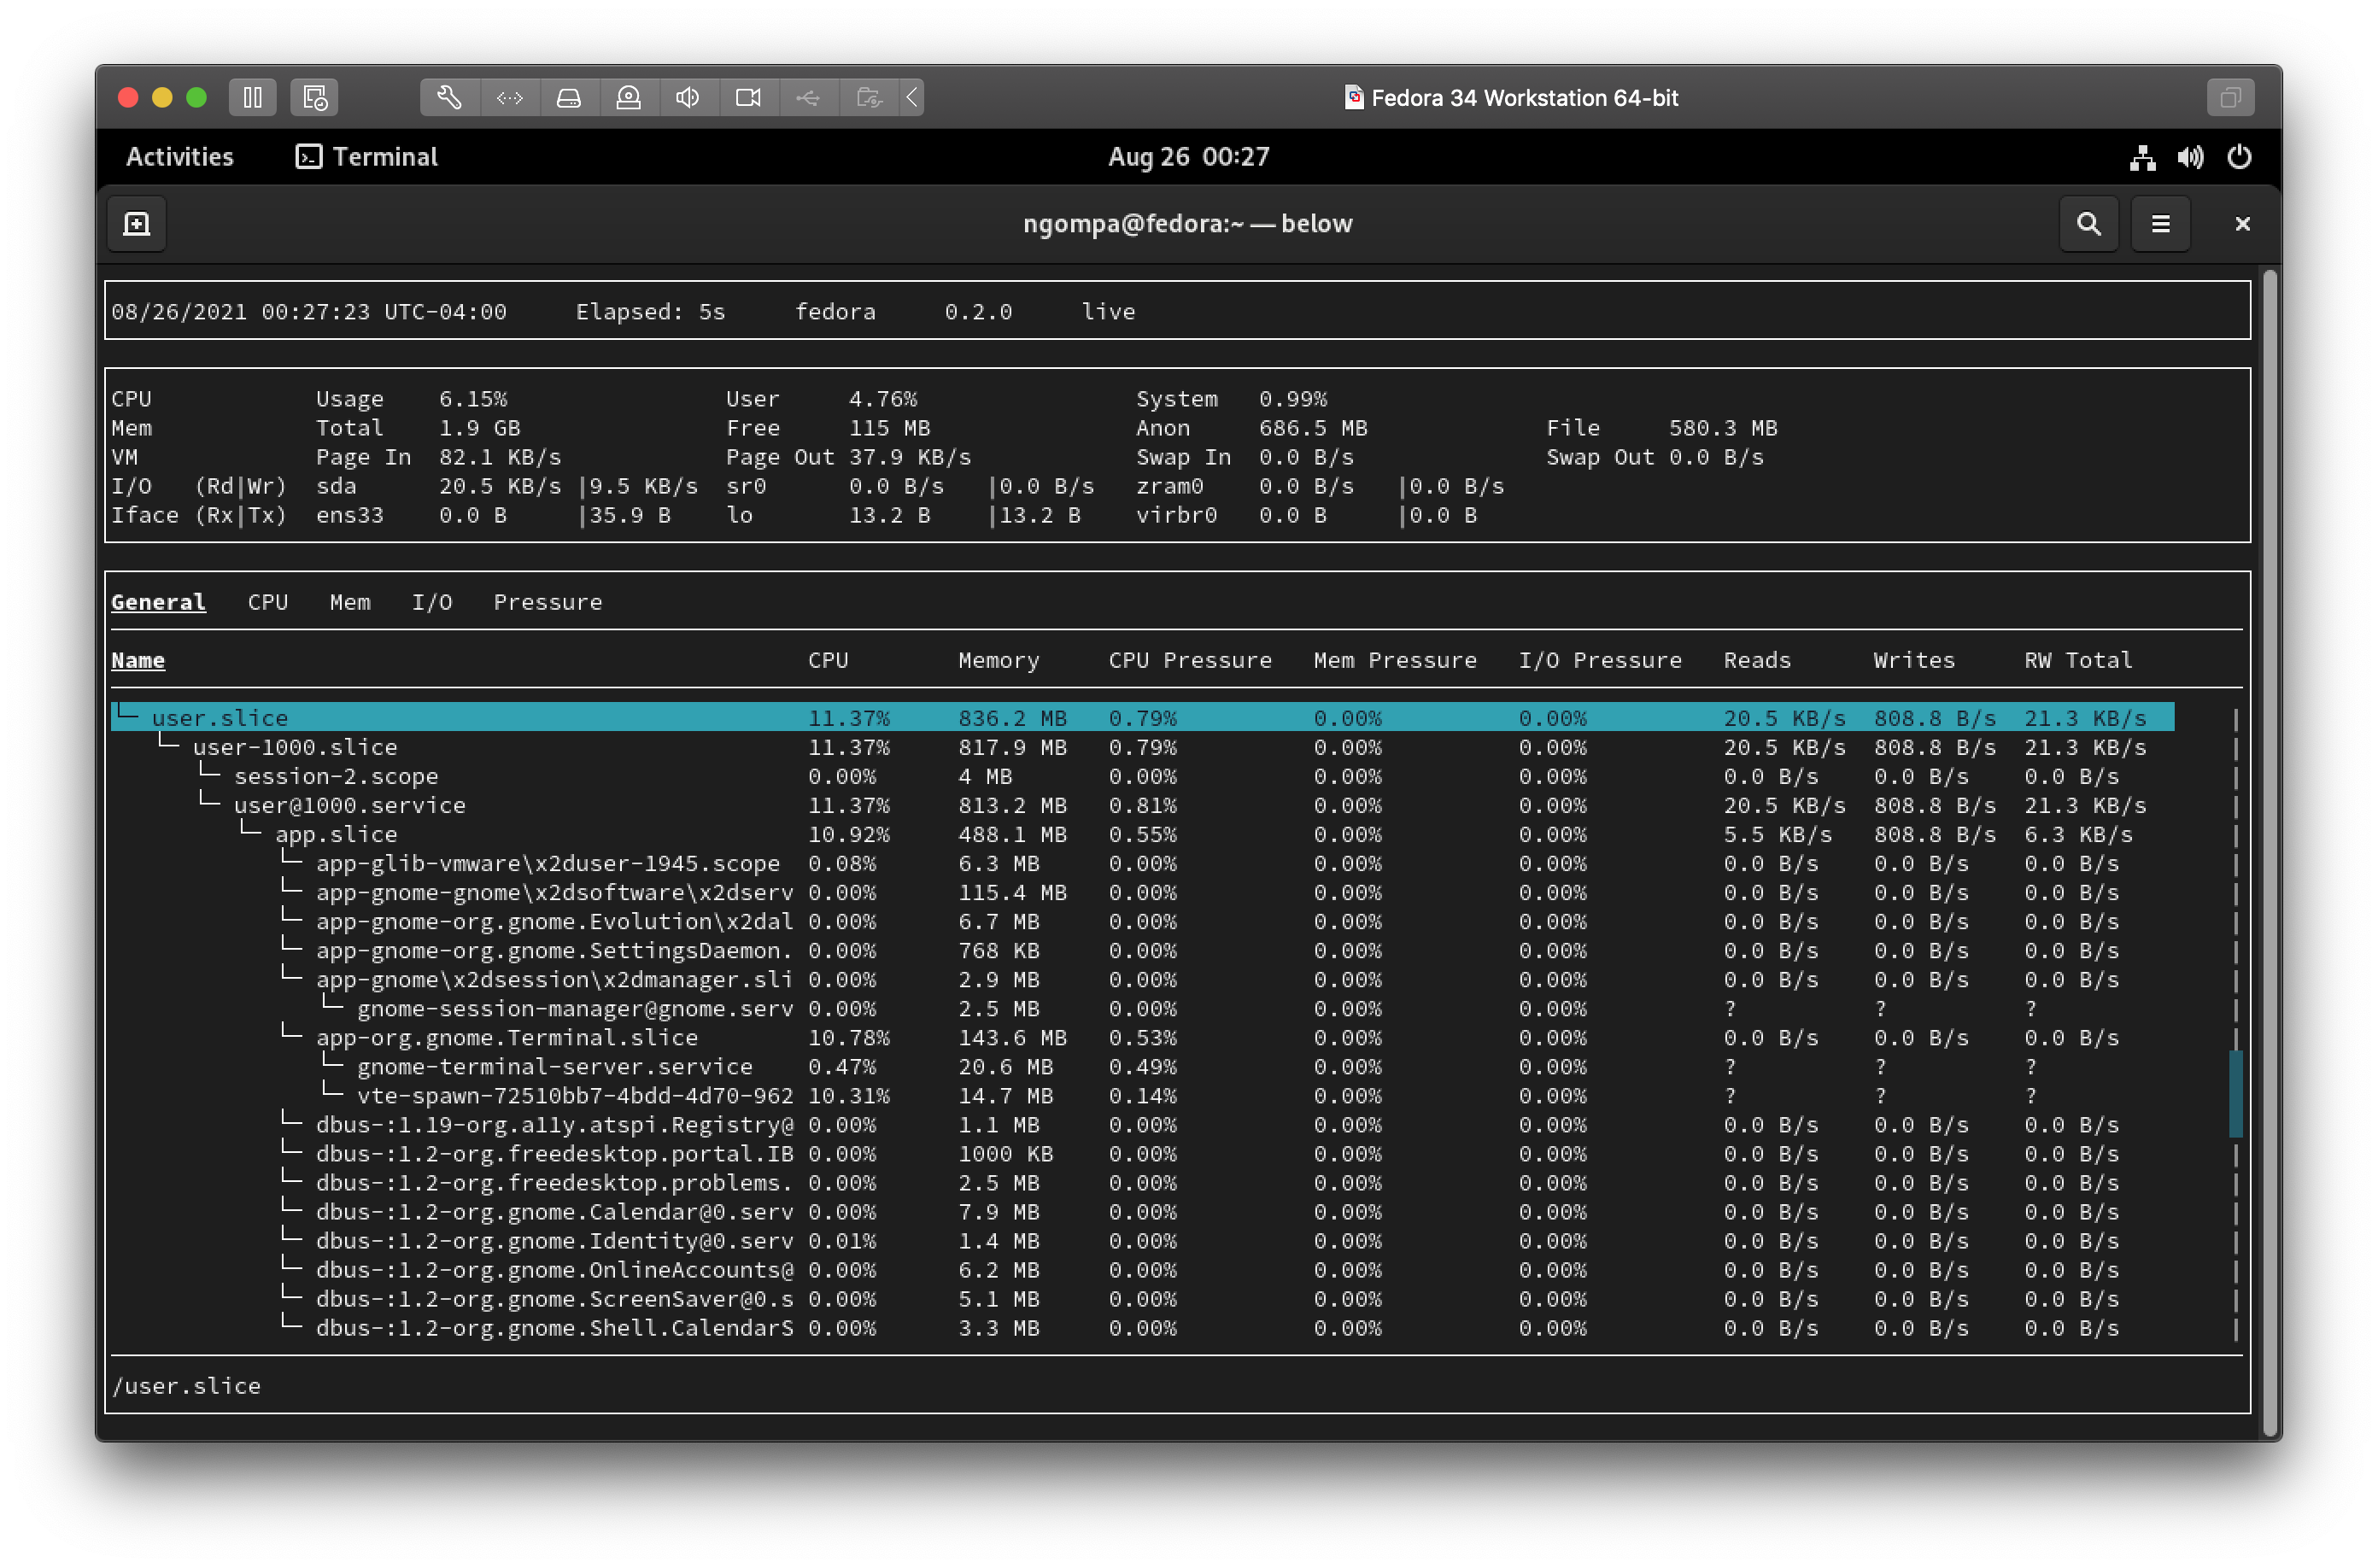Select dbus-:1.2-org.gnome.Calendar@0.serv row
This screenshot has width=2378, height=1568.
tap(1142, 1212)
